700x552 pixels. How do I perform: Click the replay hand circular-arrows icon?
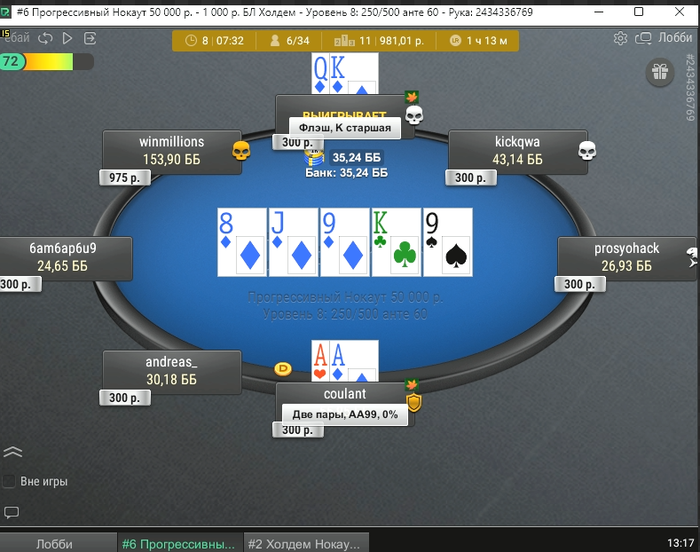45,38
